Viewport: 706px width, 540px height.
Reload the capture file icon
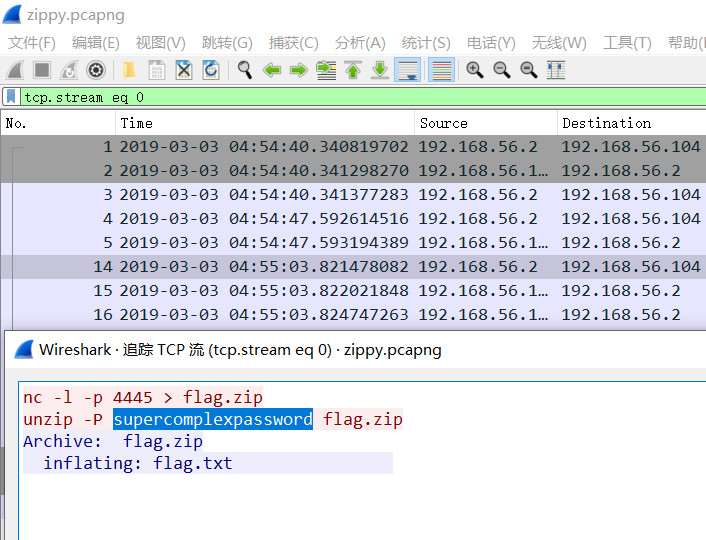[x=211, y=70]
